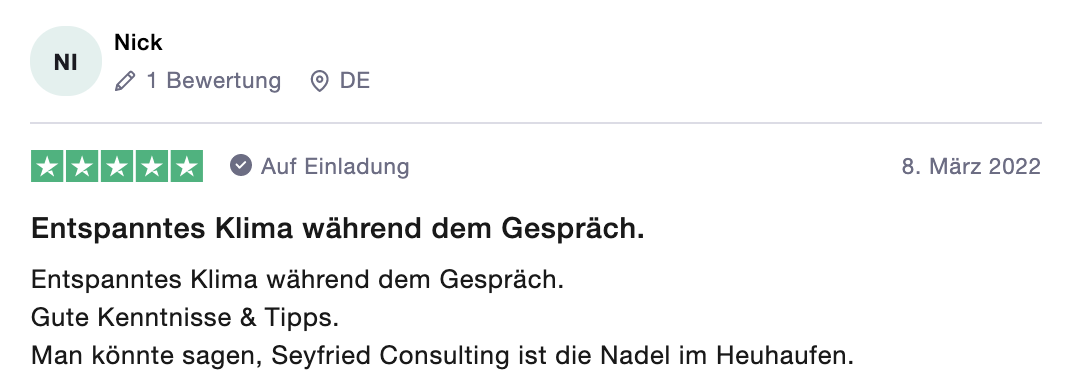
Task: Click the word Heuhaufen in review
Action: 785,356
